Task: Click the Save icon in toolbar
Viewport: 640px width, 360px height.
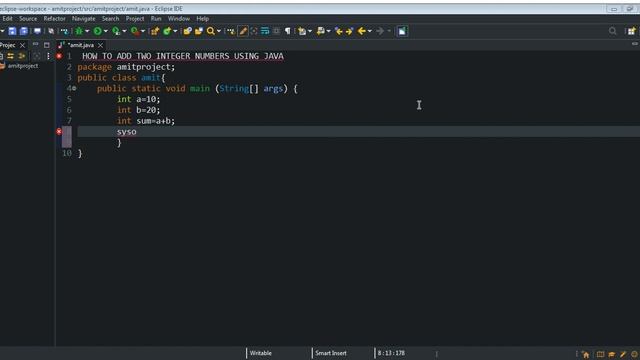Action: coord(12,31)
